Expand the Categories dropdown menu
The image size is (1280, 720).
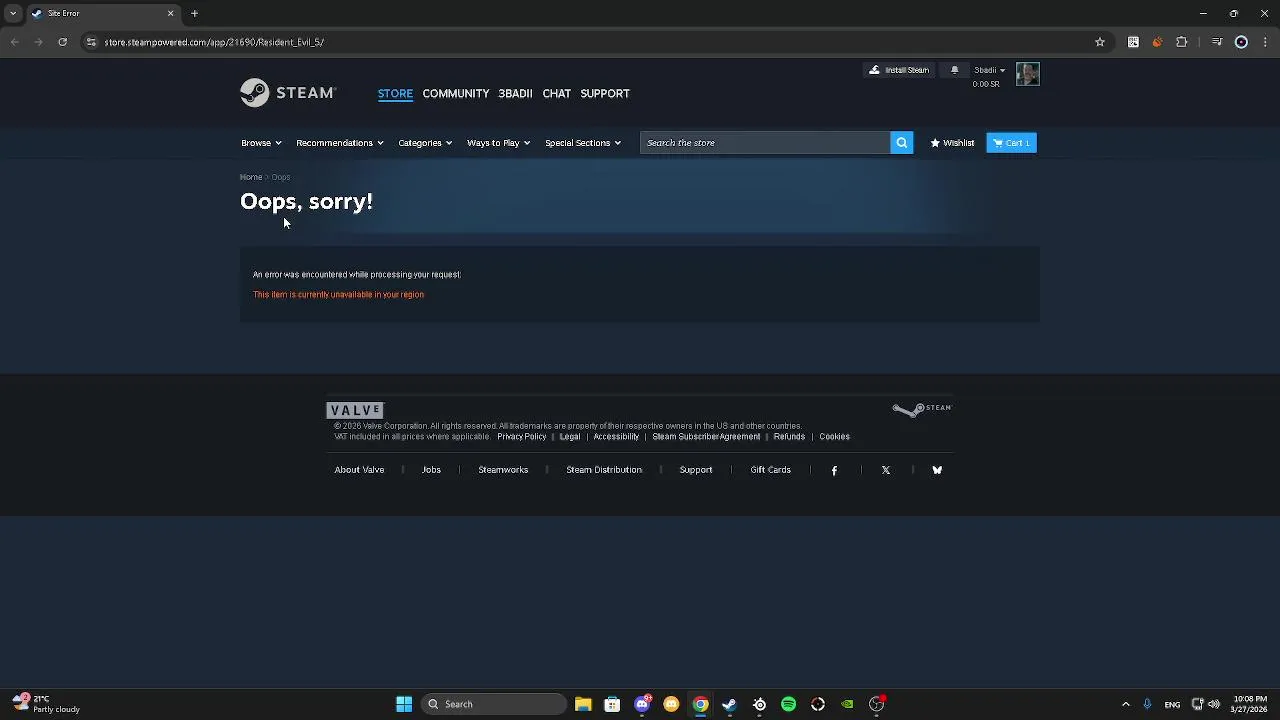point(425,143)
